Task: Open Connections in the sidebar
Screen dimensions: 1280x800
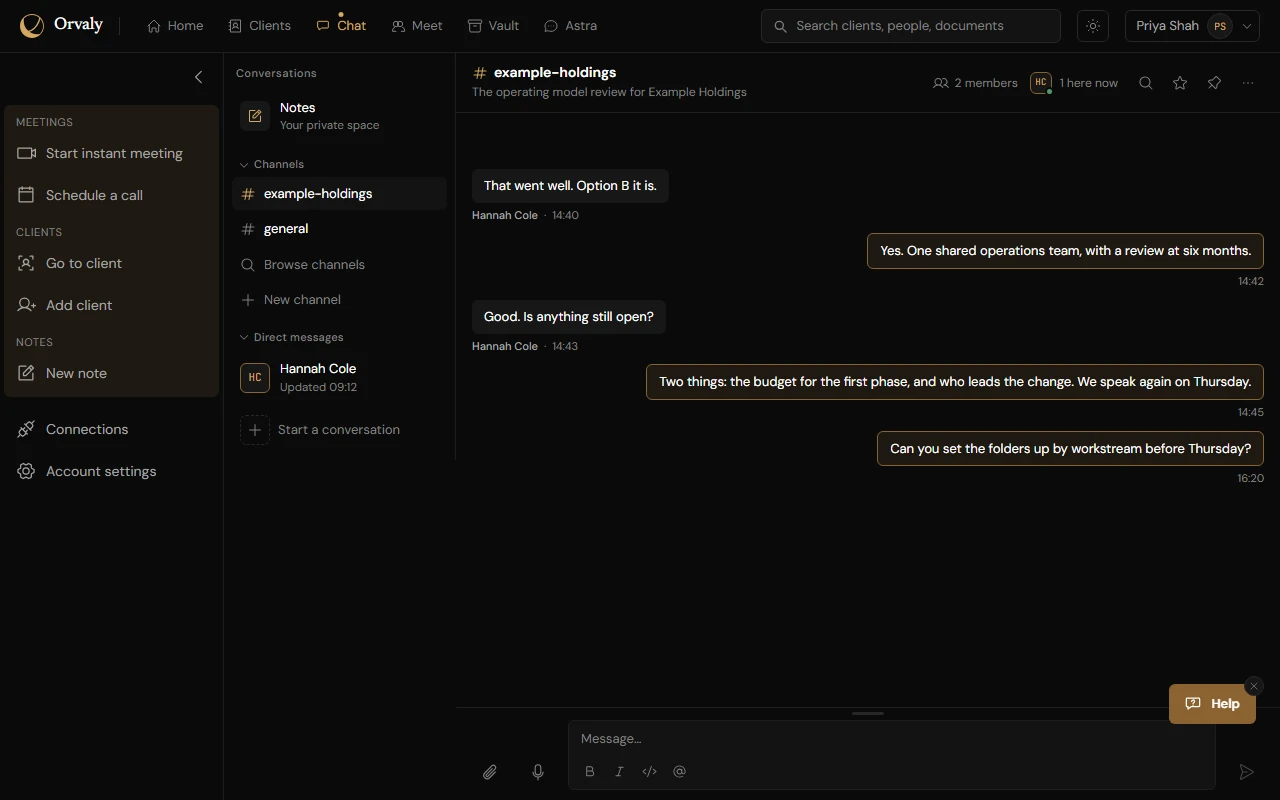Action: click(111, 429)
